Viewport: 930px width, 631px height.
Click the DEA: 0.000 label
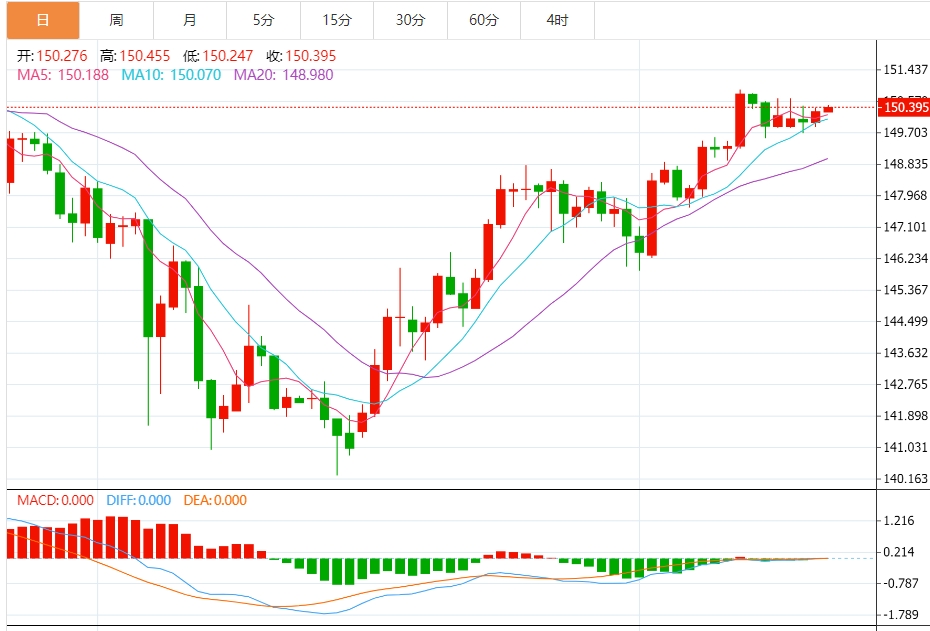pyautogui.click(x=215, y=500)
